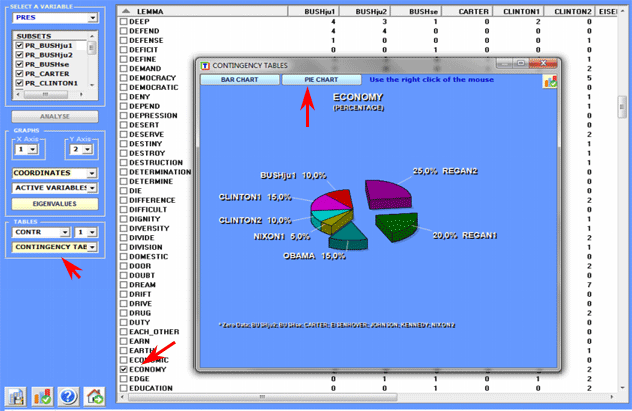Click the CLINTON2 column header

click(569, 11)
